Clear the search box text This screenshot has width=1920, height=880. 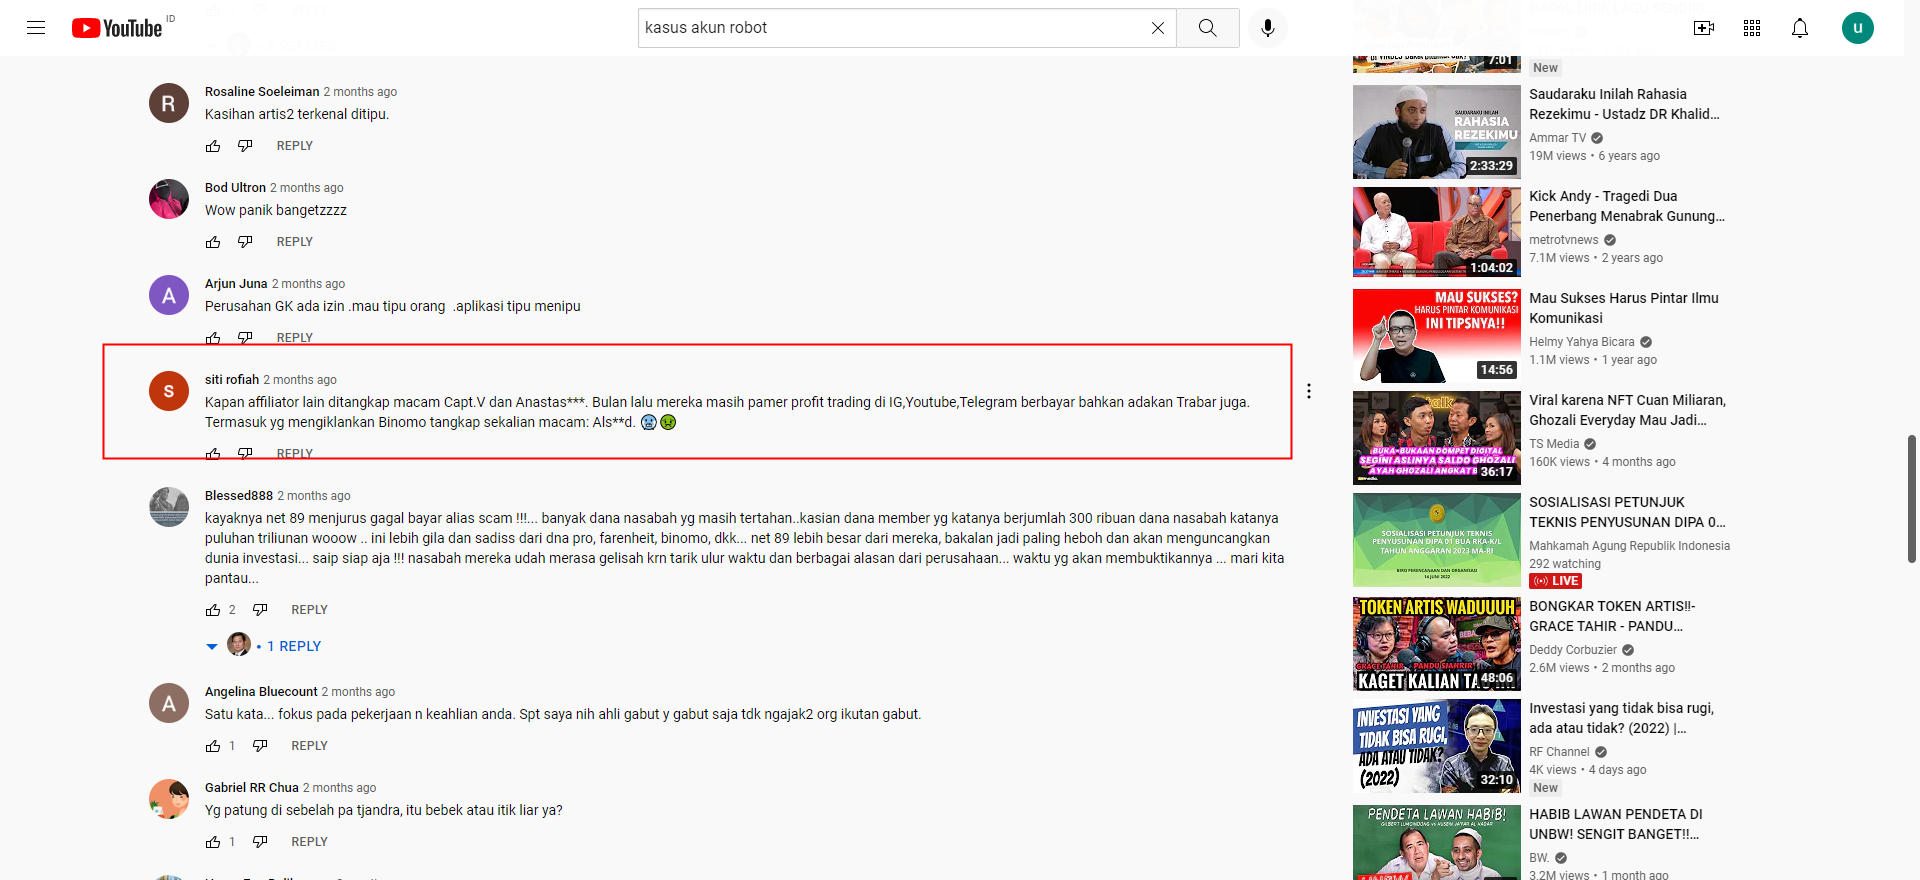pos(1157,28)
